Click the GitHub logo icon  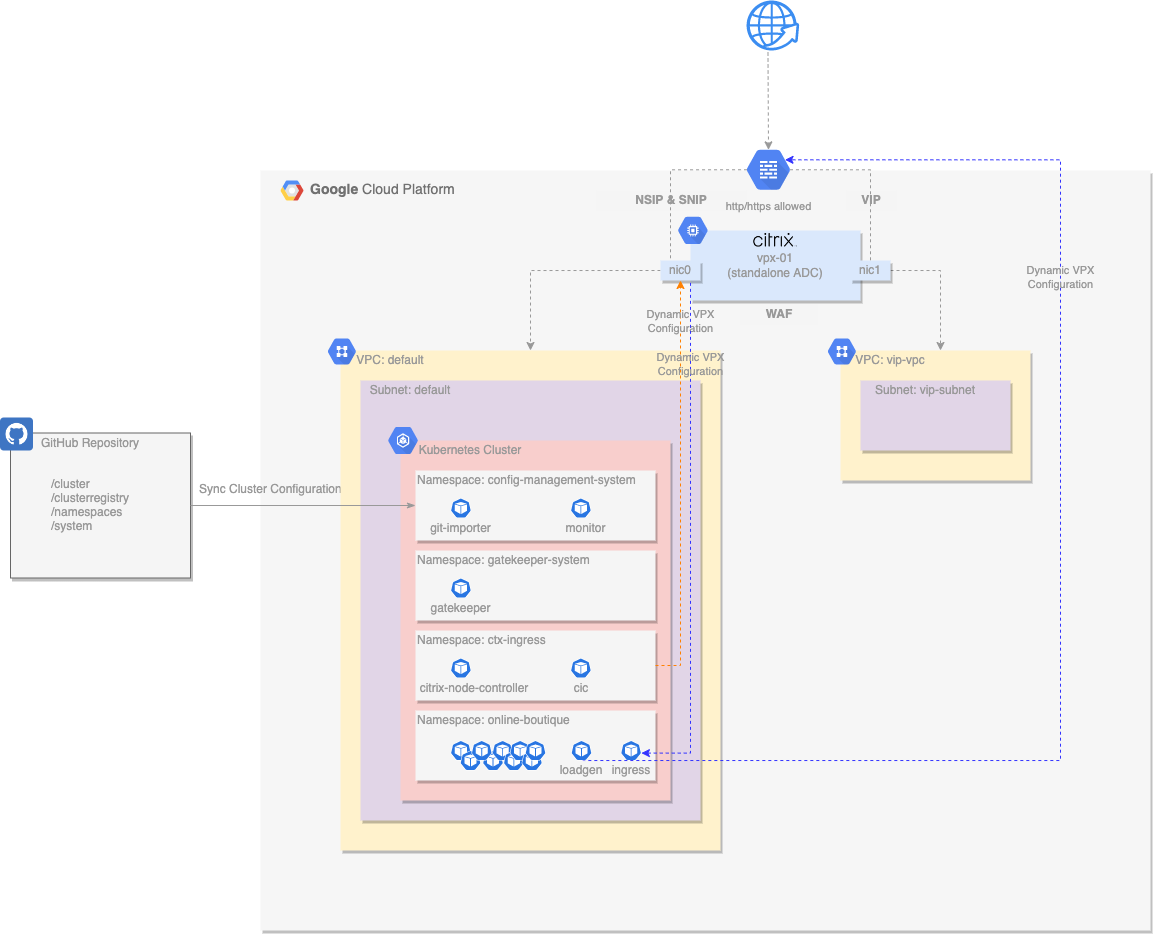(16, 434)
